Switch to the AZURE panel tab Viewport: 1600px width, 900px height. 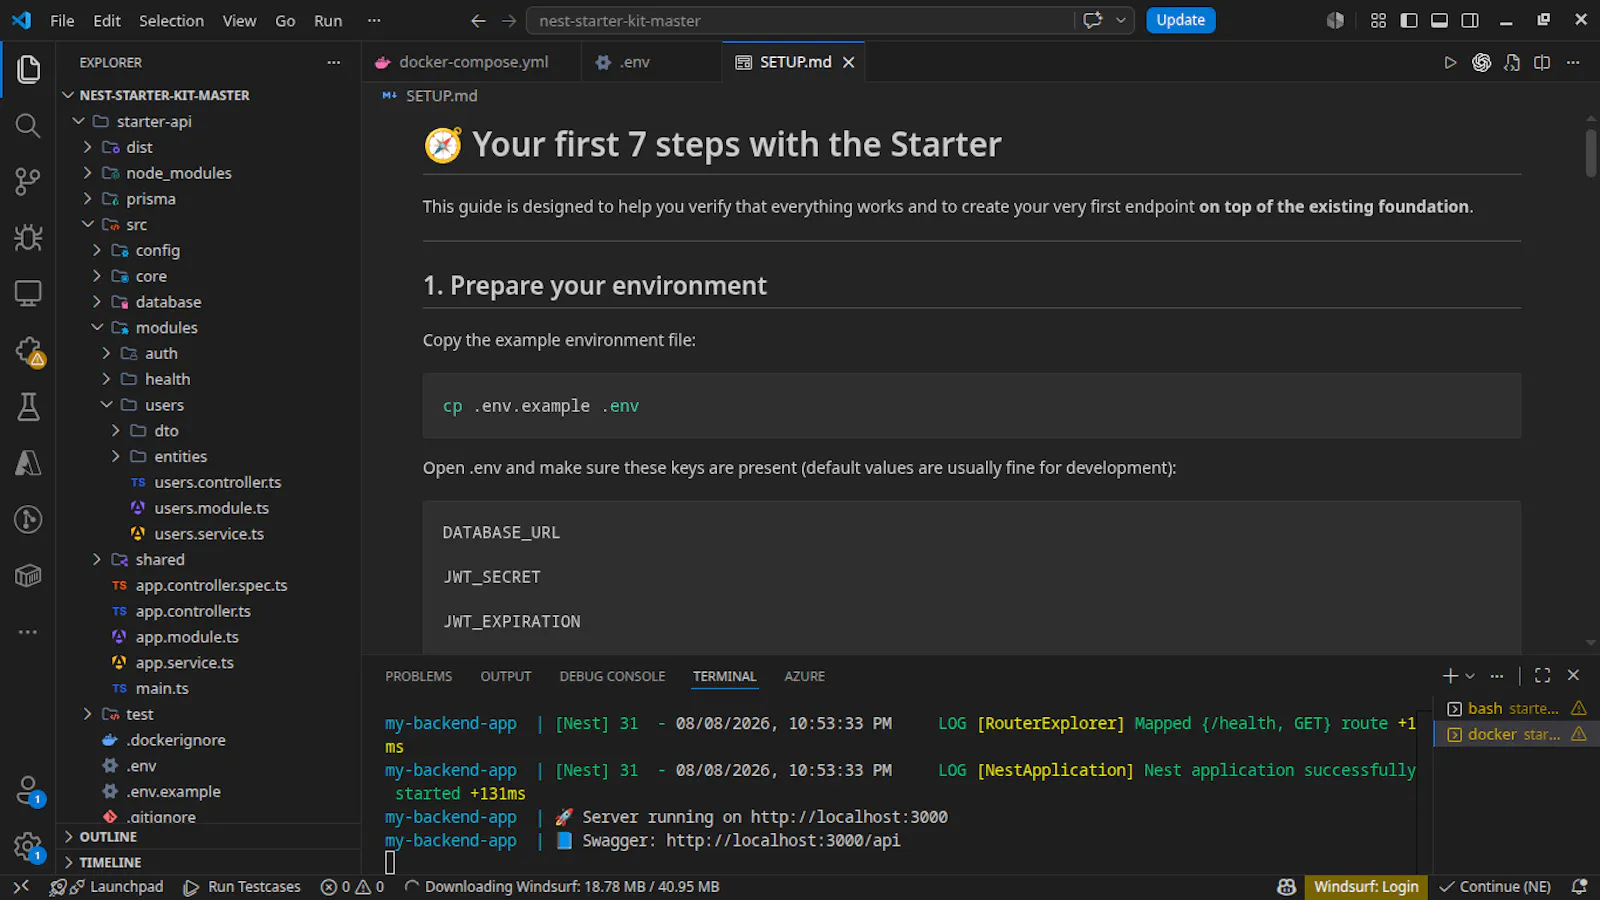pos(804,677)
